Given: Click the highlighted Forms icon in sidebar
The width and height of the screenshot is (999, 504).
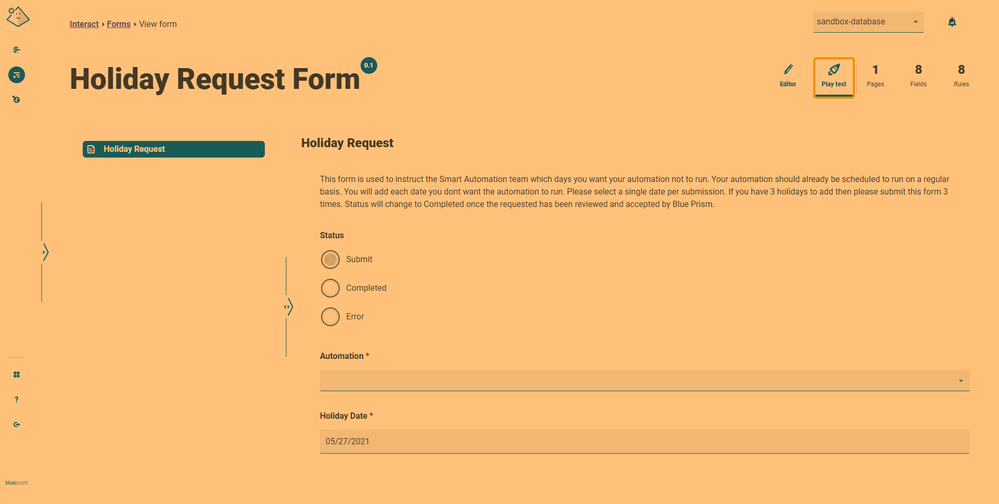Looking at the screenshot, I should click(16, 75).
